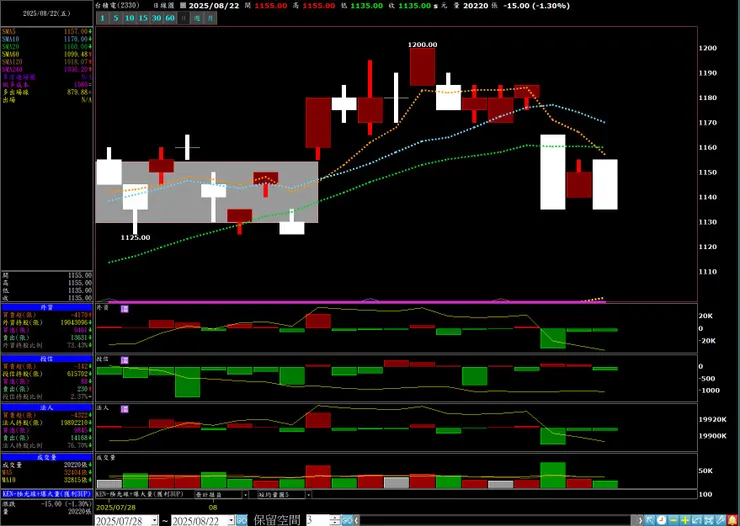The height and width of the screenshot is (526, 740).
Task: Switch to the 5-minute timeframe
Action: [x=116, y=18]
